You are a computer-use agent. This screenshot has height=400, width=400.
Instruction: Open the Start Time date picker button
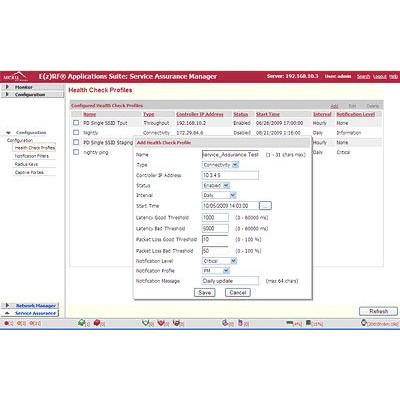click(265, 206)
